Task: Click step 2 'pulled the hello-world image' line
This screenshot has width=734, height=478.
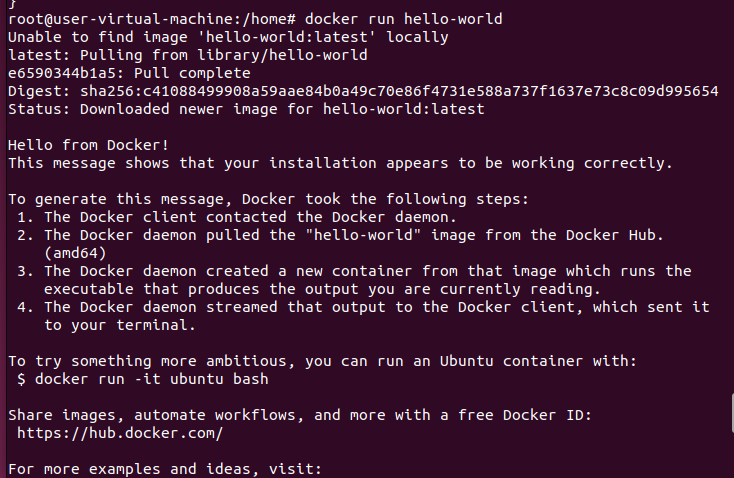Action: click(x=340, y=235)
